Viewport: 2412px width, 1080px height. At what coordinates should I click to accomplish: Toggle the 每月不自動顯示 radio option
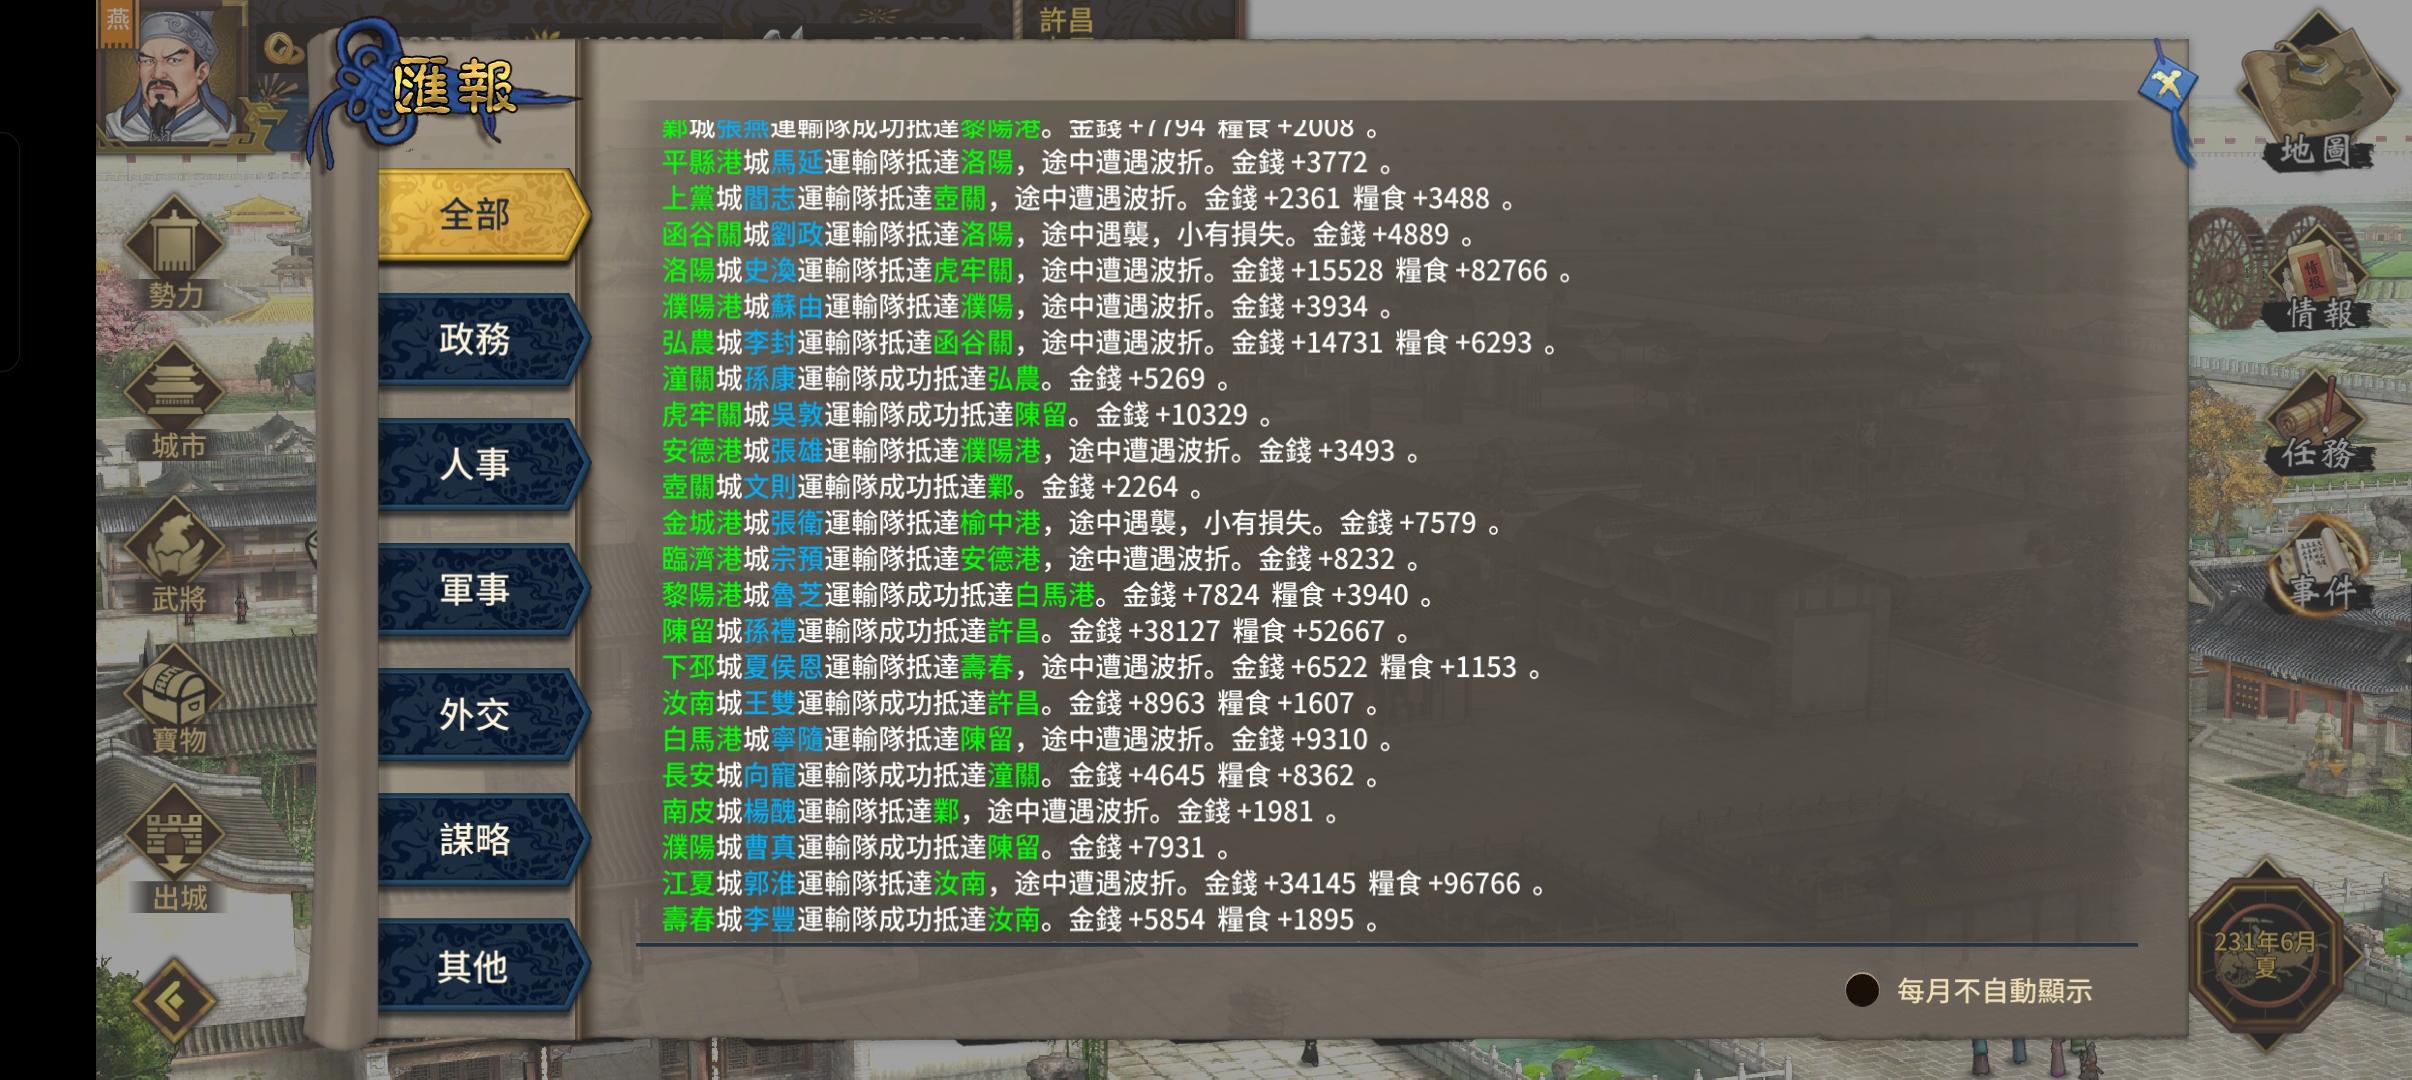coord(1862,990)
